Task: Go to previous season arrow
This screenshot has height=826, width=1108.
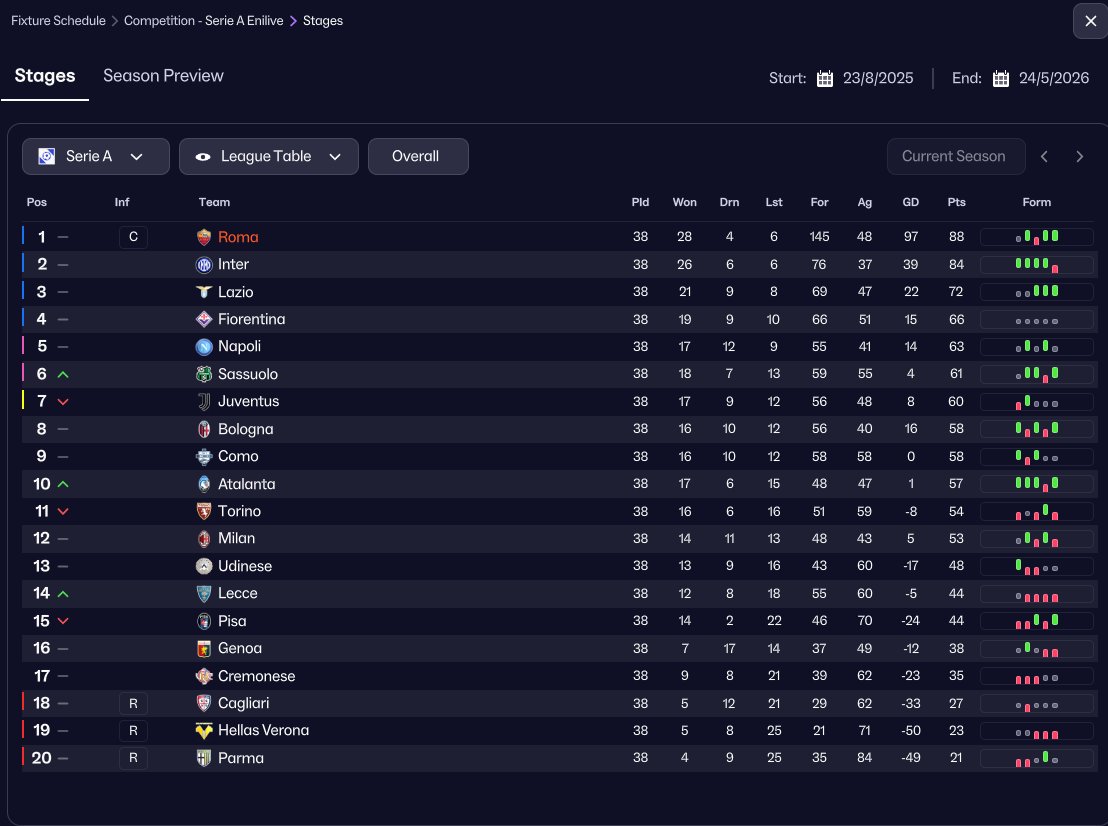Action: point(1044,157)
